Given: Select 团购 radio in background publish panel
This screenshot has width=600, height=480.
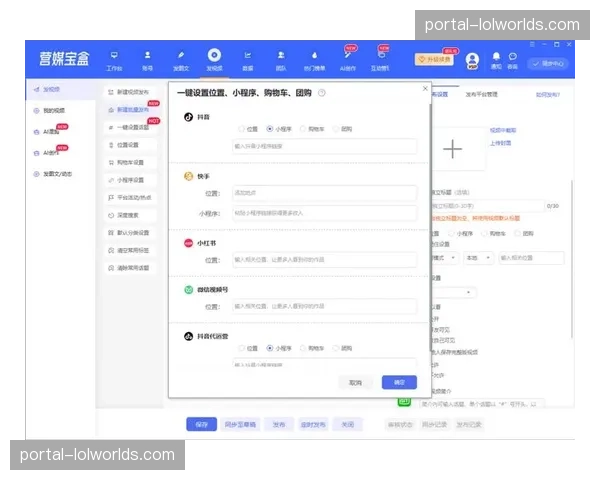Looking at the screenshot, I should 517,233.
